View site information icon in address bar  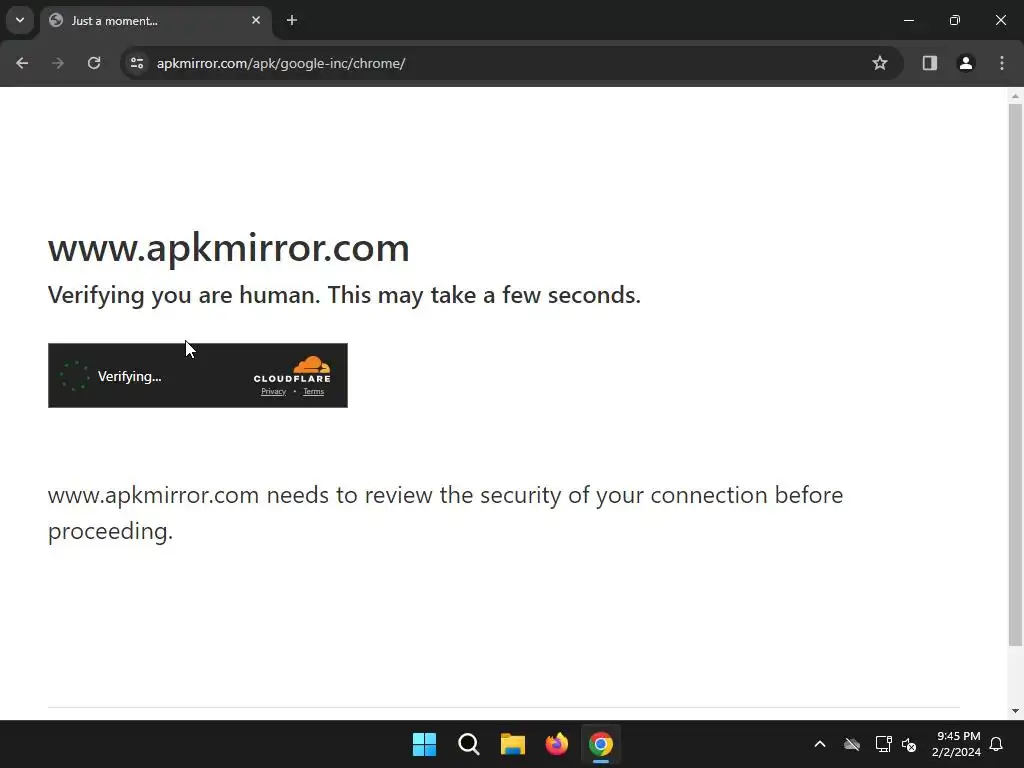point(137,63)
